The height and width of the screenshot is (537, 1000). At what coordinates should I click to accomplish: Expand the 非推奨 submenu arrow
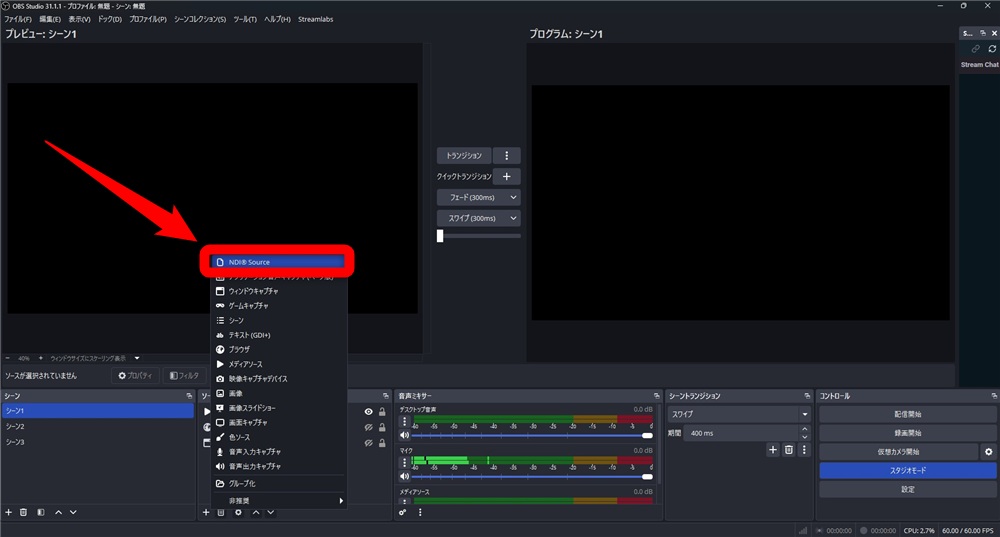click(x=341, y=501)
